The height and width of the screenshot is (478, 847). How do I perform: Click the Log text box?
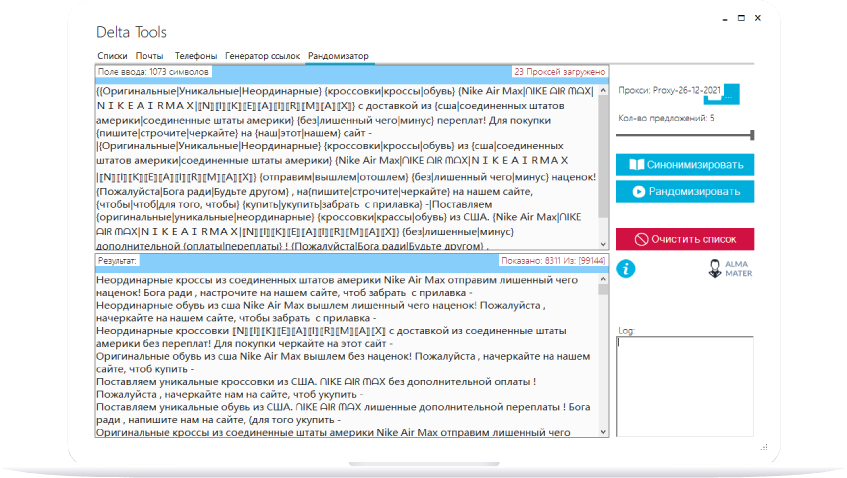pyautogui.click(x=685, y=386)
